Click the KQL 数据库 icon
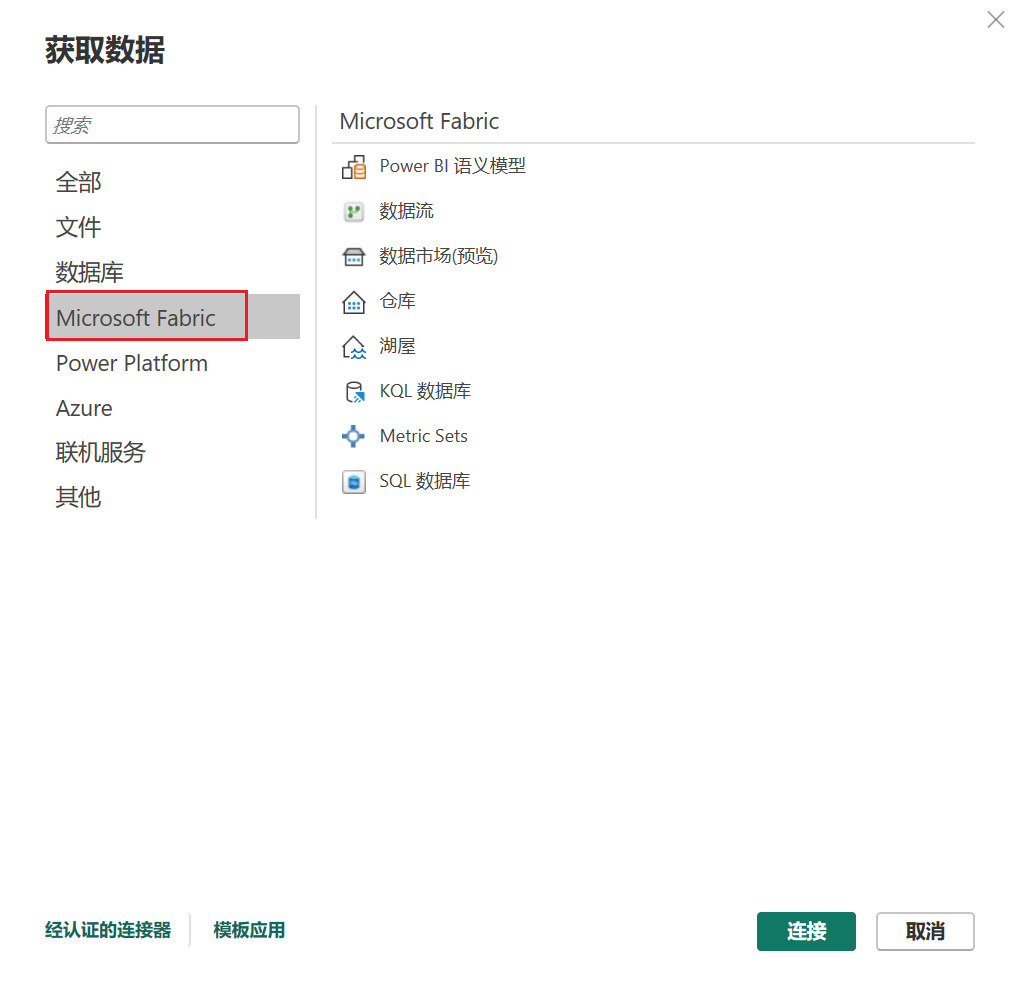The height and width of the screenshot is (990, 1020). click(x=355, y=392)
